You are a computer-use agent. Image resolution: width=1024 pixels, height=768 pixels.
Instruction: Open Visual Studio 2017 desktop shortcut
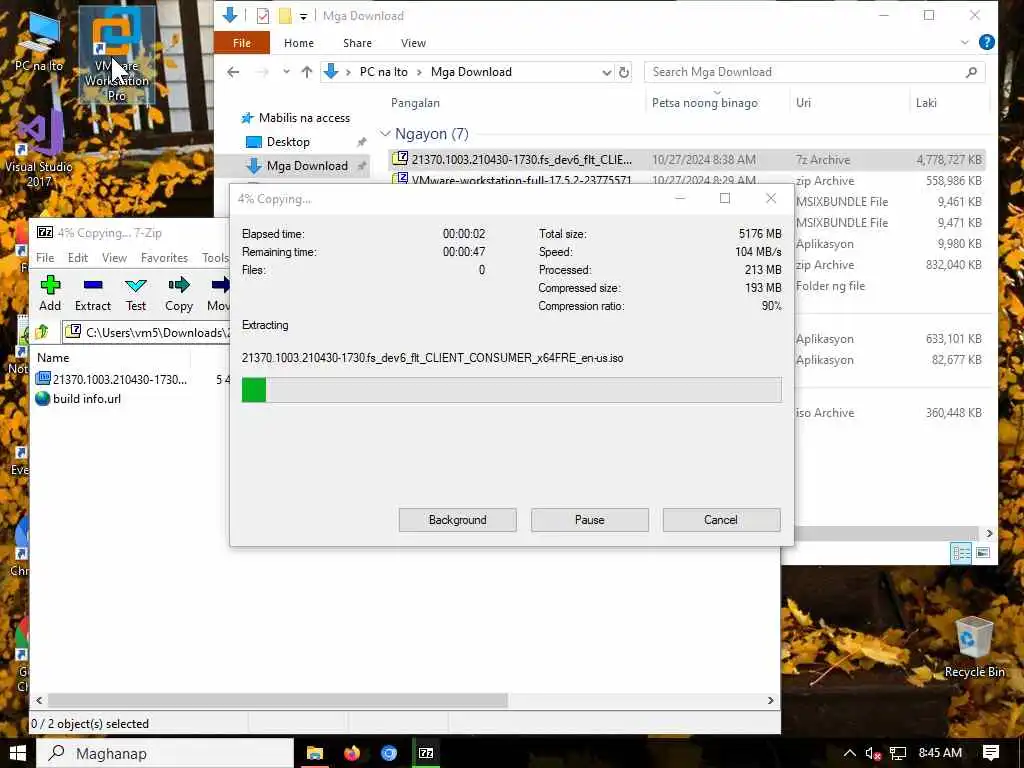pyautogui.click(x=39, y=149)
